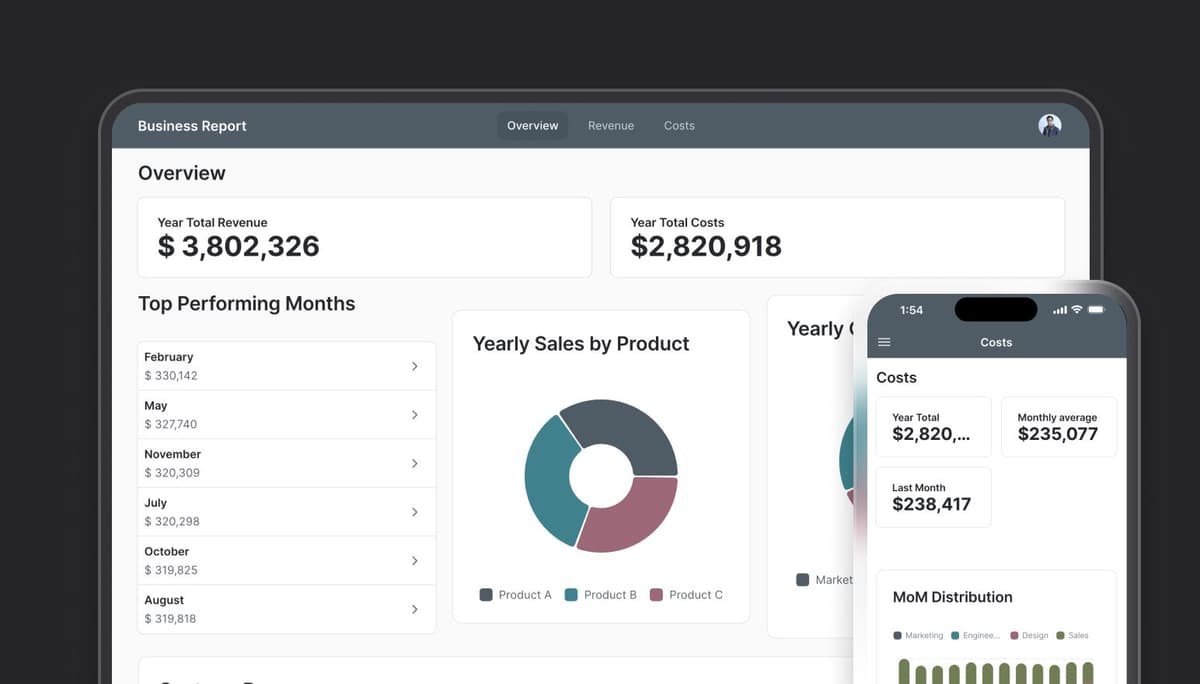Switch to the Revenue tab
This screenshot has width=1200, height=684.
611,126
